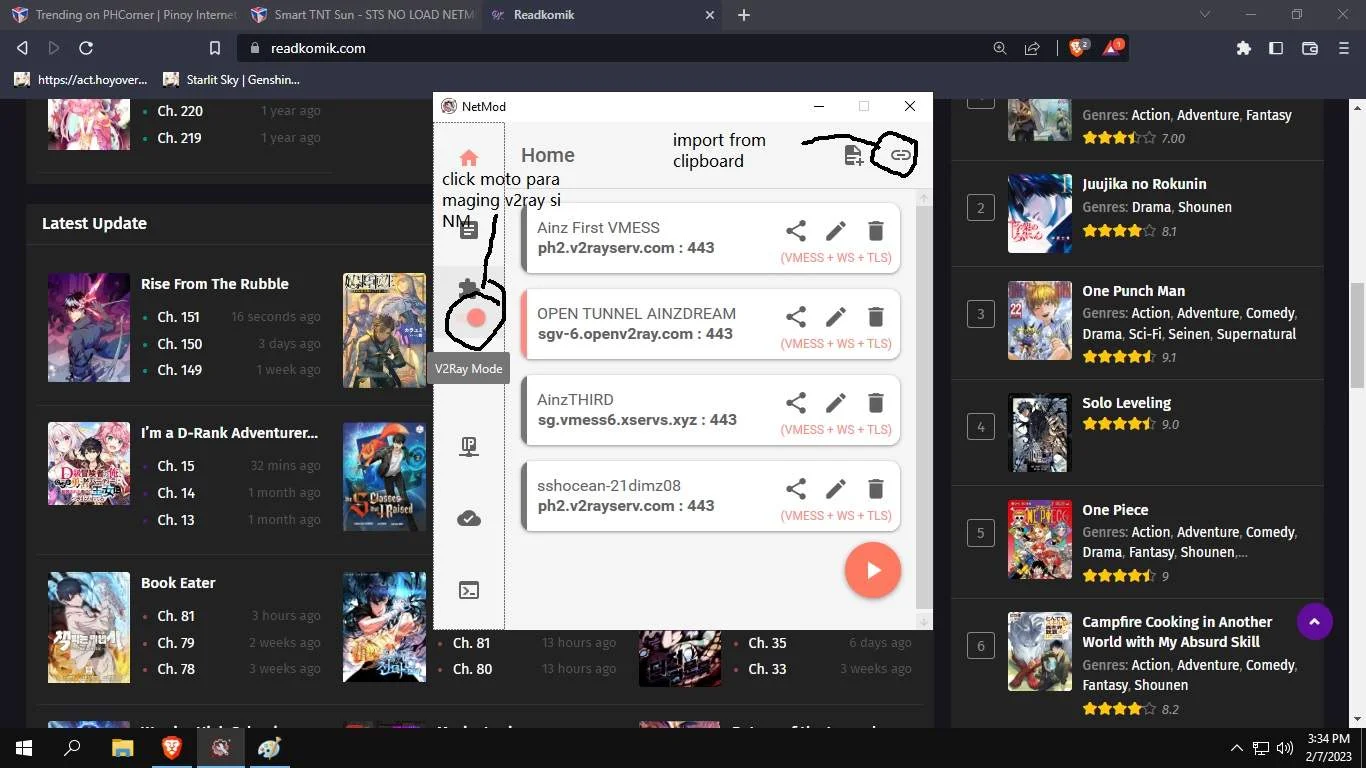Toggle the browser sidebar panel icon

pyautogui.click(x=1276, y=48)
